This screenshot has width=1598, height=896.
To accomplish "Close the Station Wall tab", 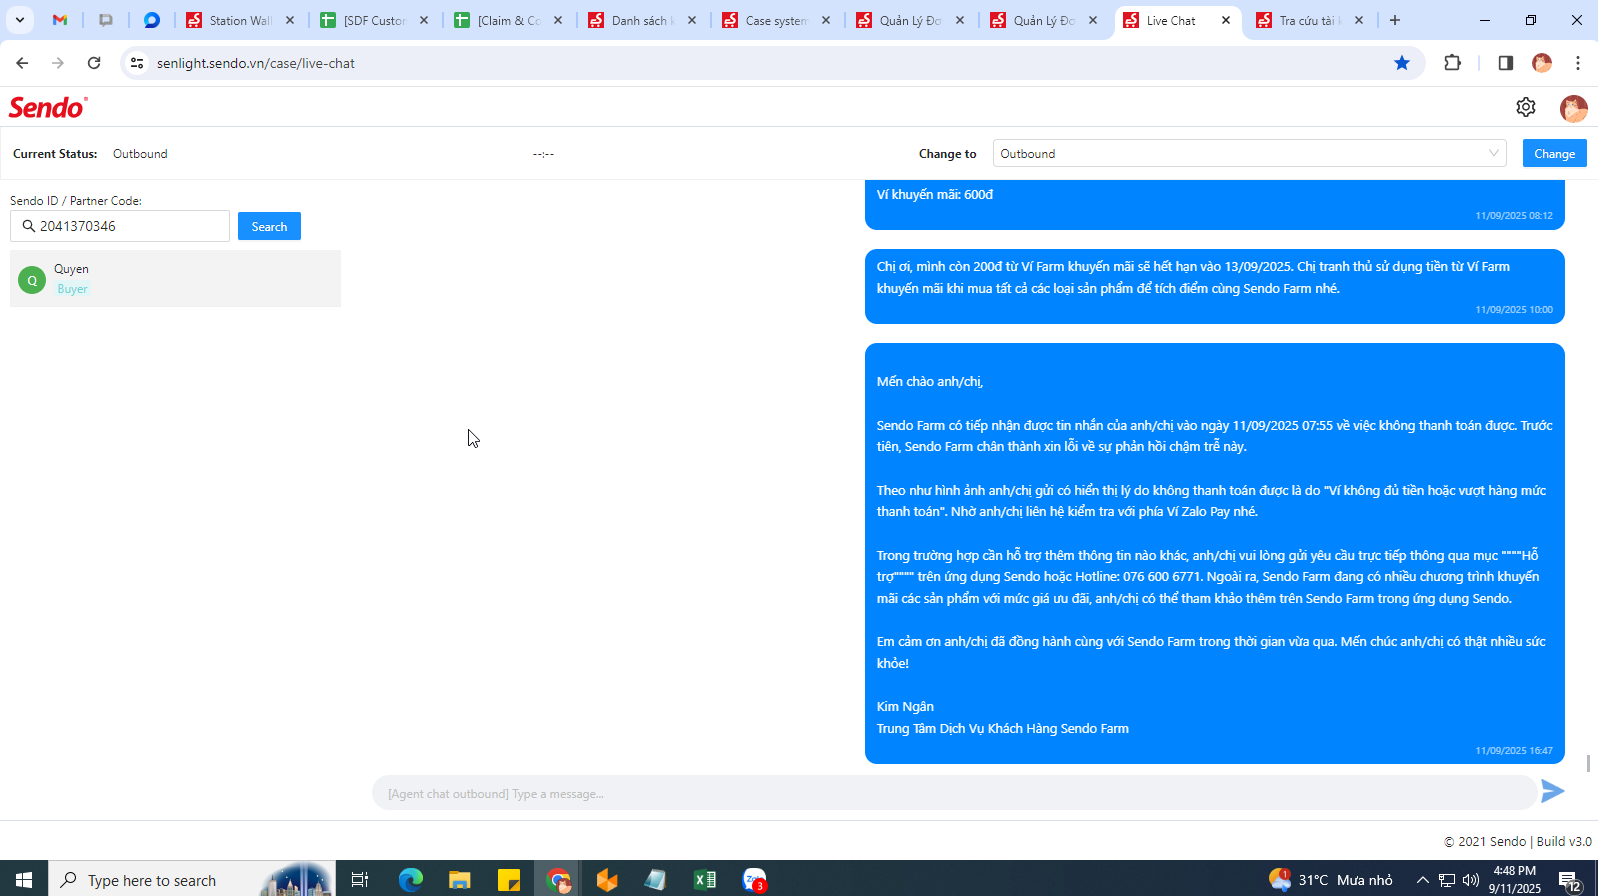I will [x=290, y=20].
